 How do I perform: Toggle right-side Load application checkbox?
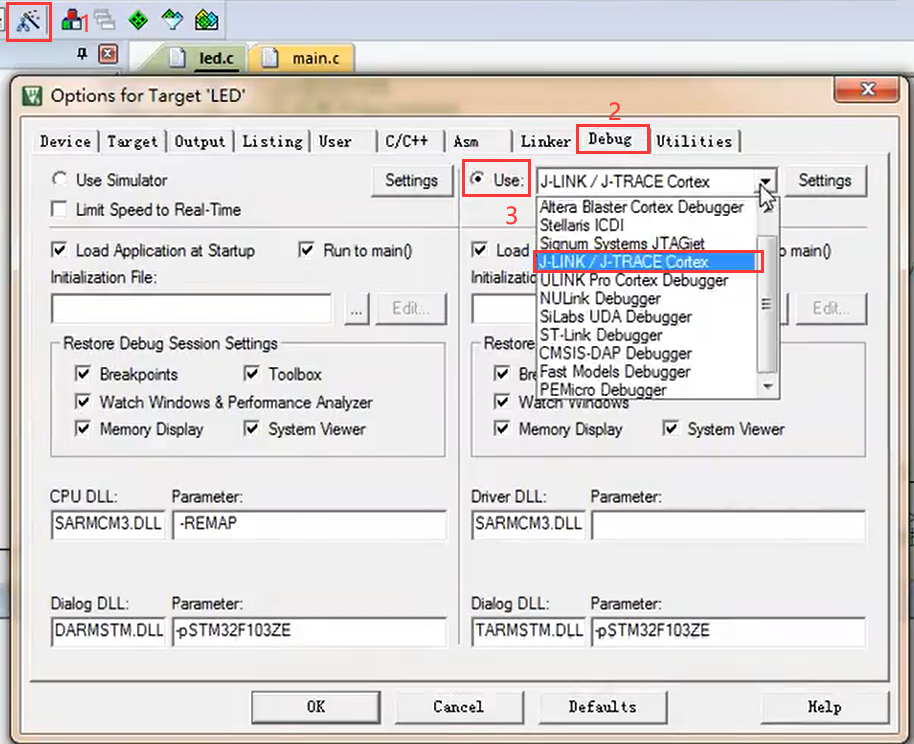[x=479, y=250]
